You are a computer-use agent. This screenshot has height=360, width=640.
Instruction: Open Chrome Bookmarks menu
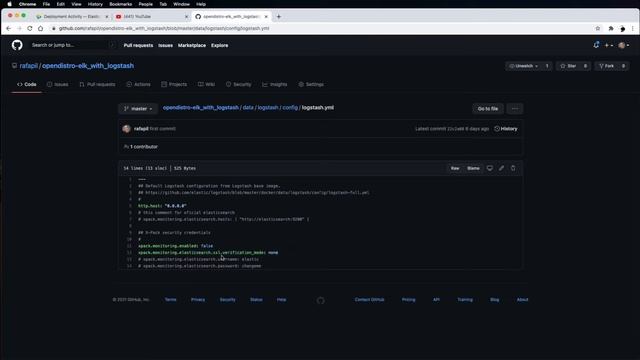click(x=120, y=4)
